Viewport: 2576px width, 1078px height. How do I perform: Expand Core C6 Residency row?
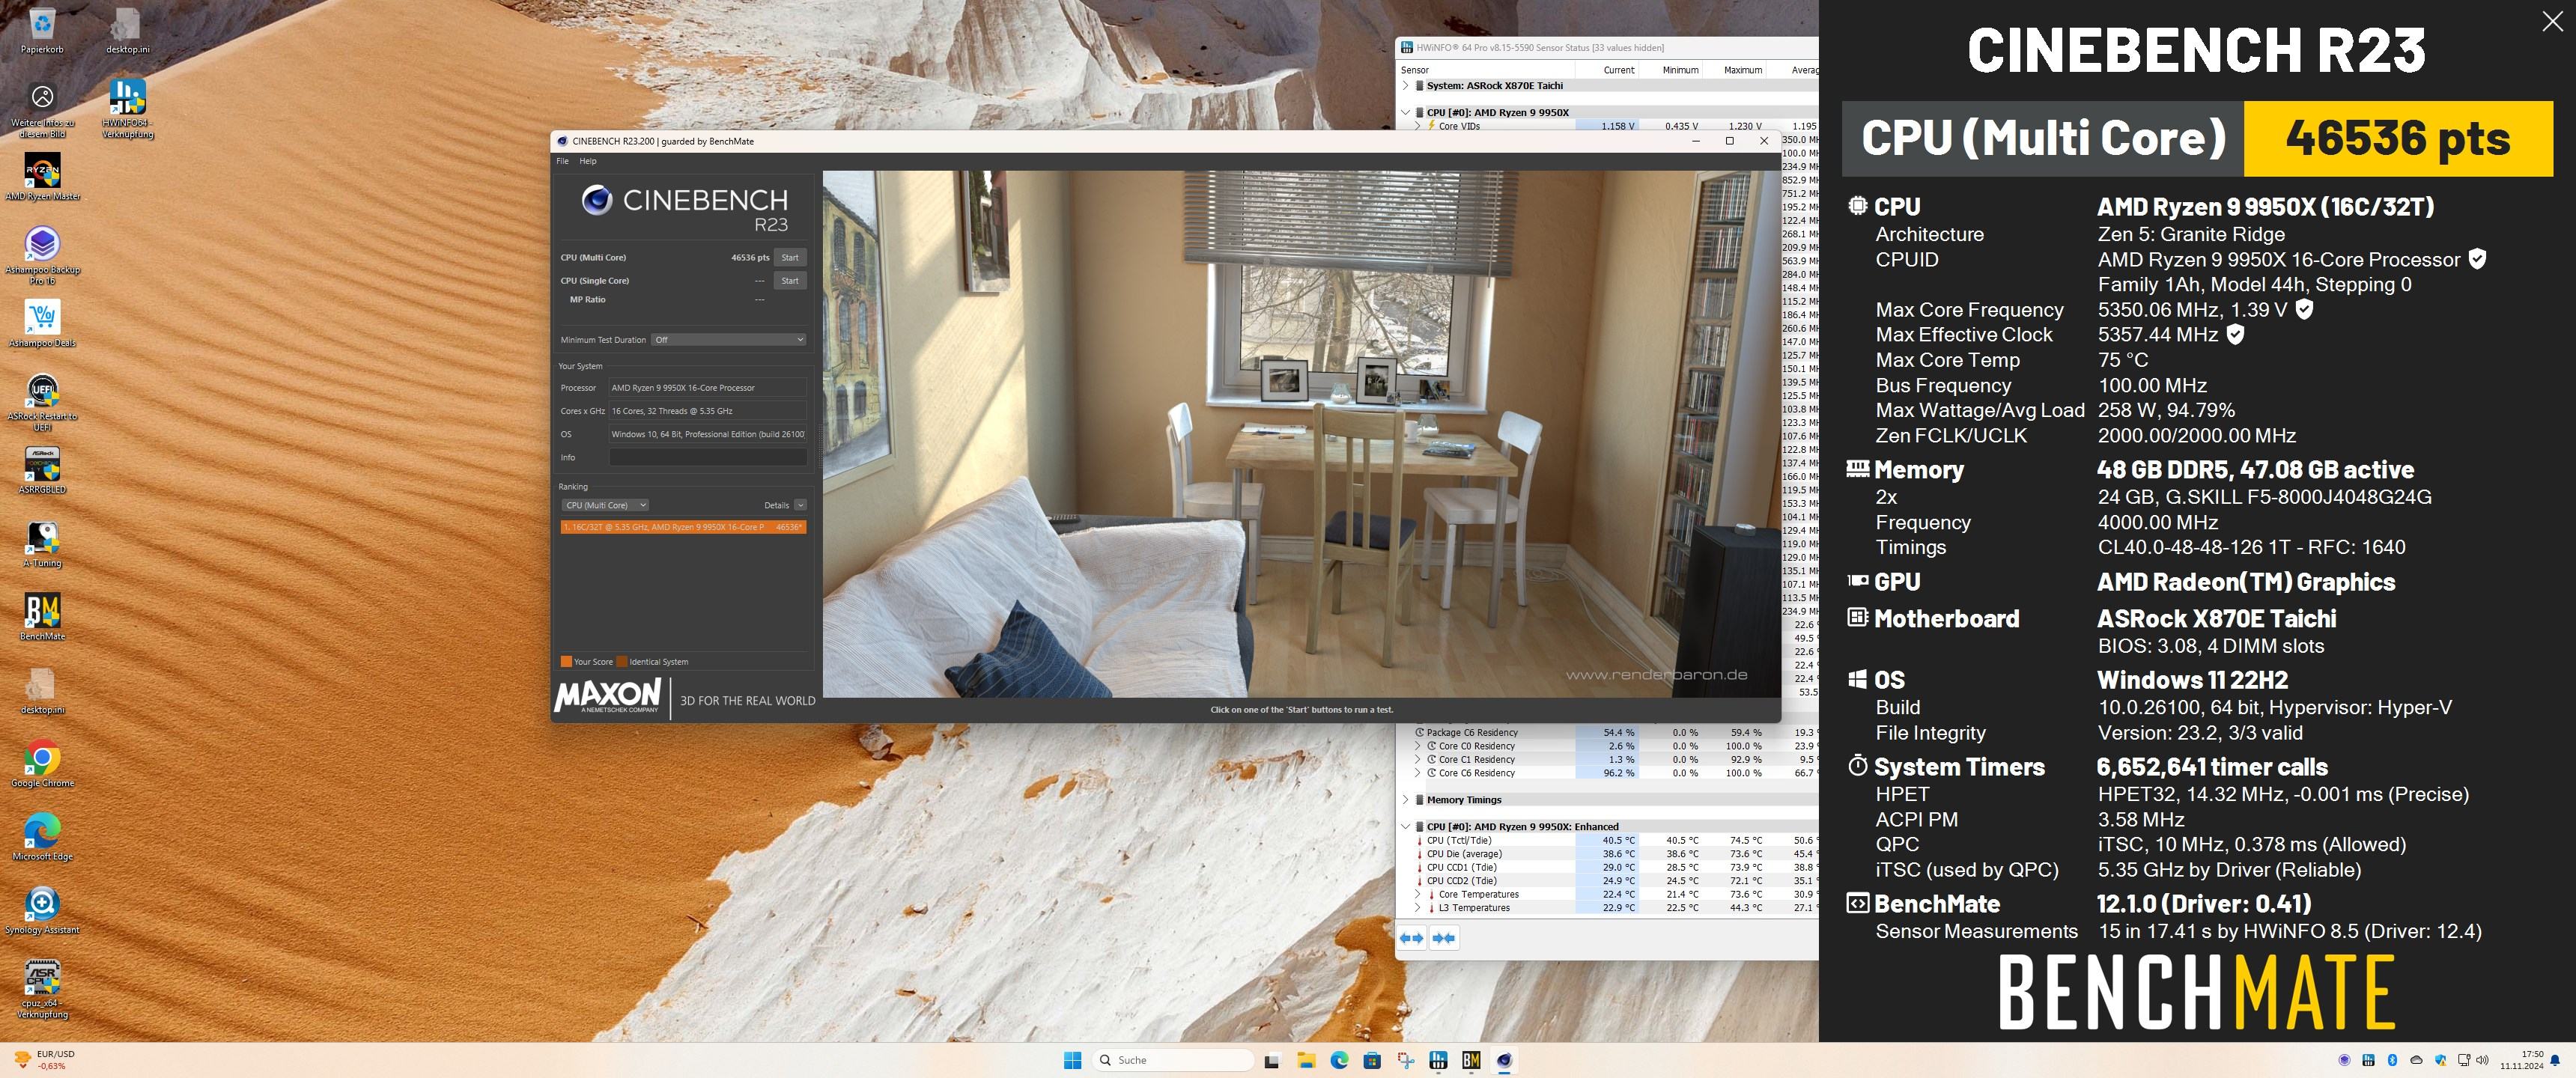point(1417,773)
